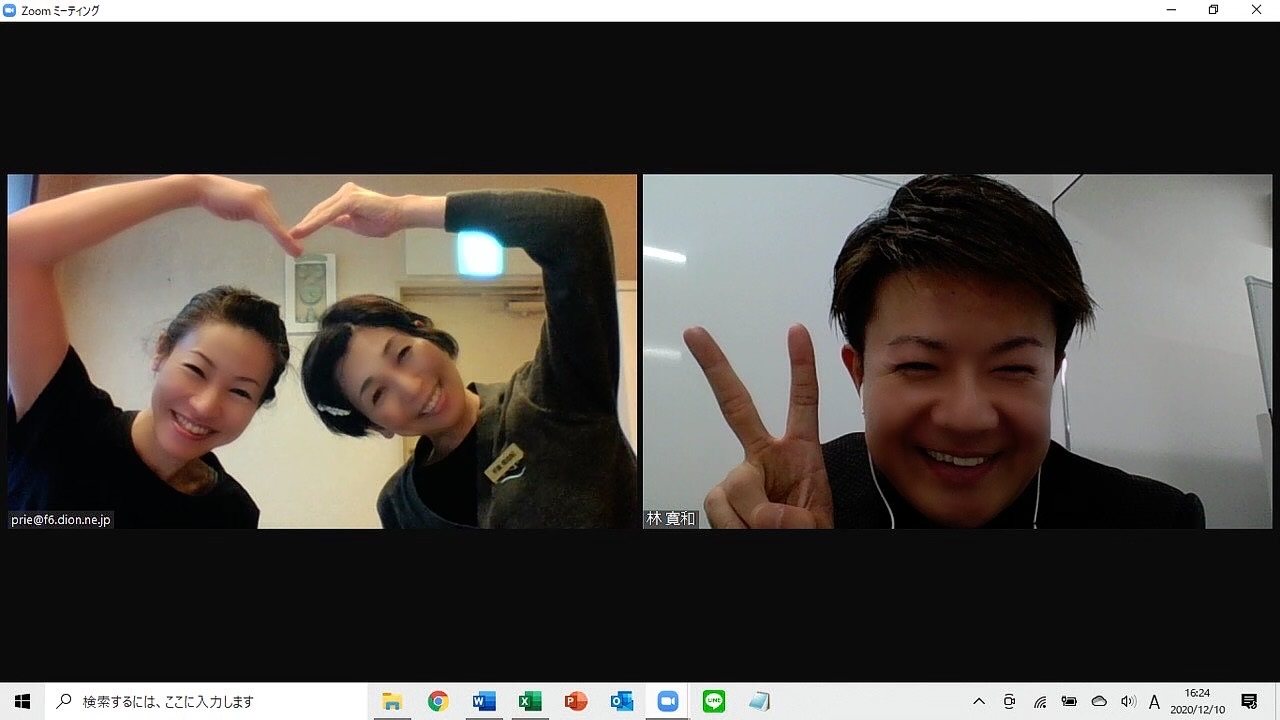The height and width of the screenshot is (720, 1280).
Task: Expand hidden system tray icons
Action: coord(979,702)
